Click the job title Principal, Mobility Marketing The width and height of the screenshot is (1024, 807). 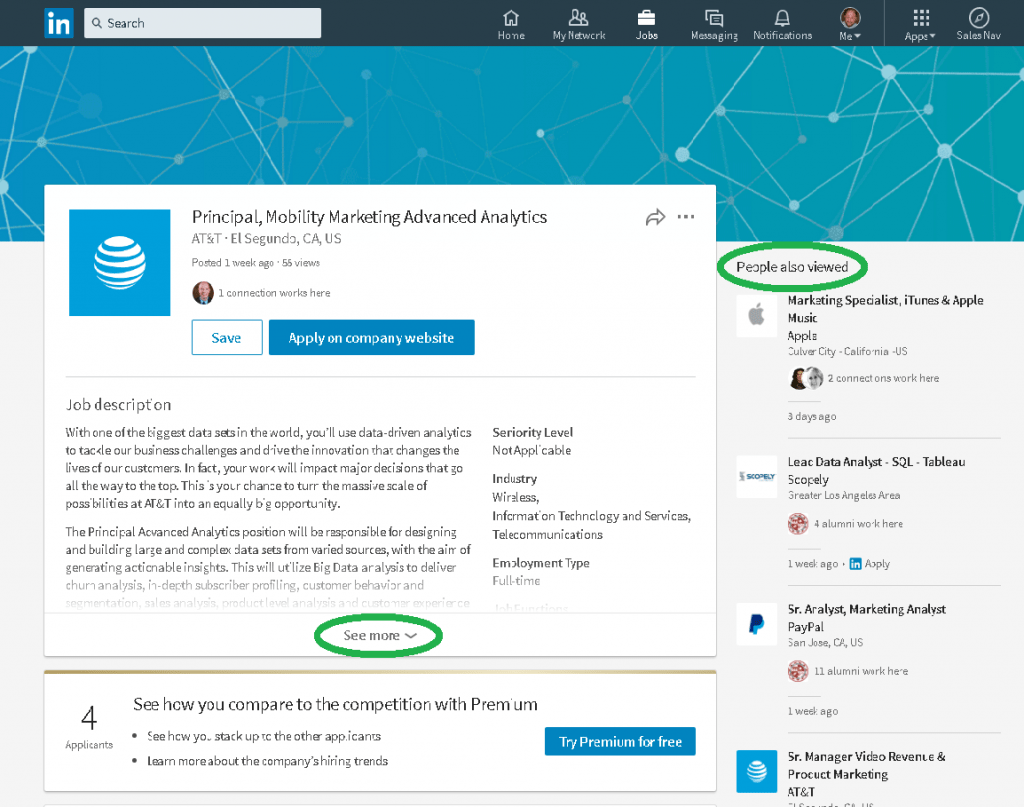coord(370,217)
